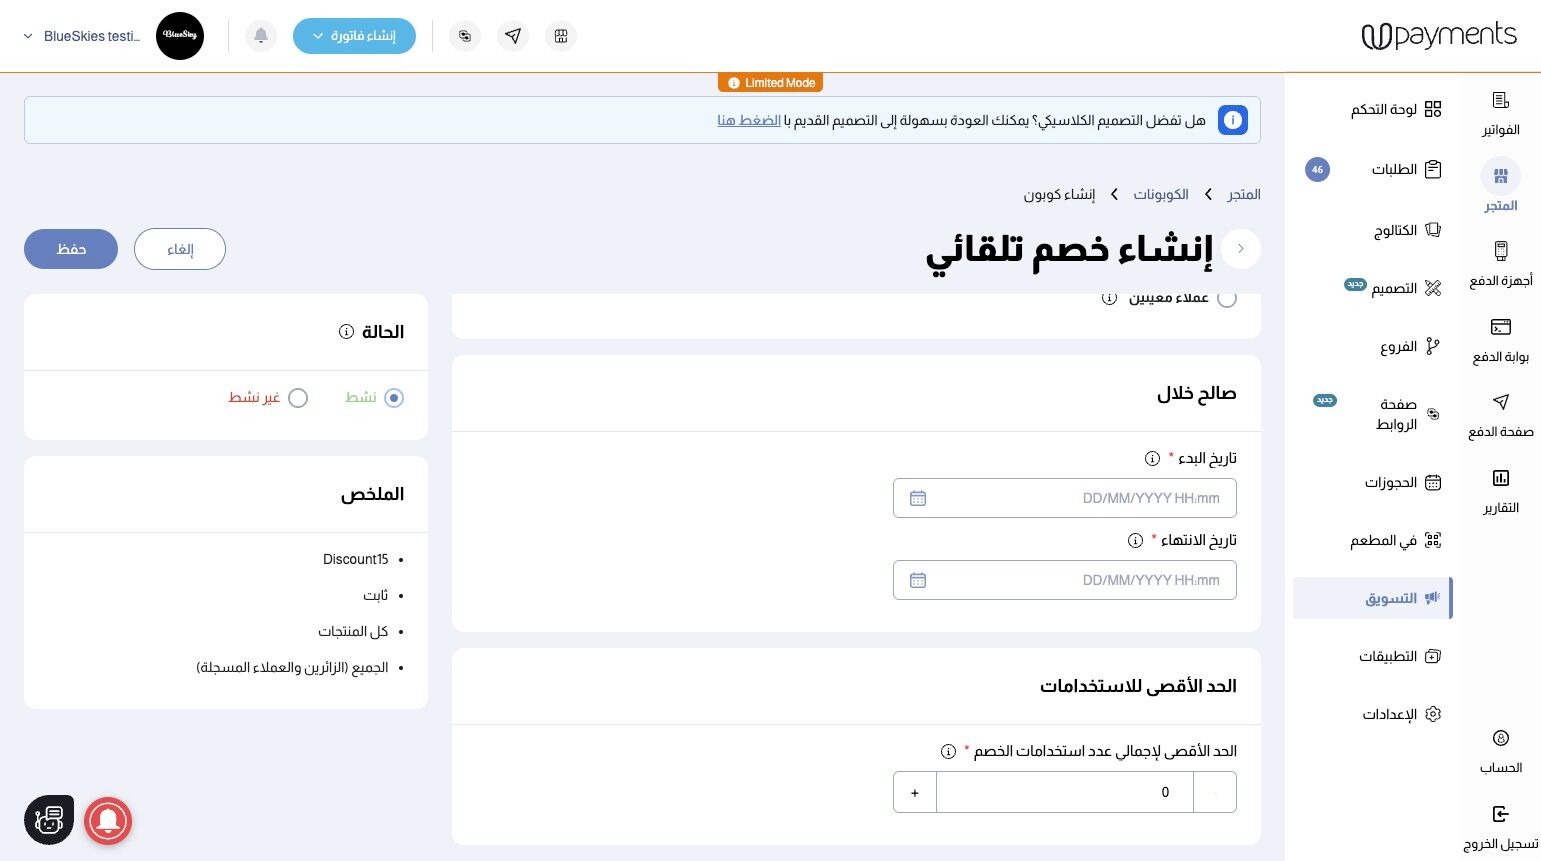This screenshot has width=1541, height=861.
Task: Open أجهزة الدفع payment devices icon
Action: (1500, 251)
